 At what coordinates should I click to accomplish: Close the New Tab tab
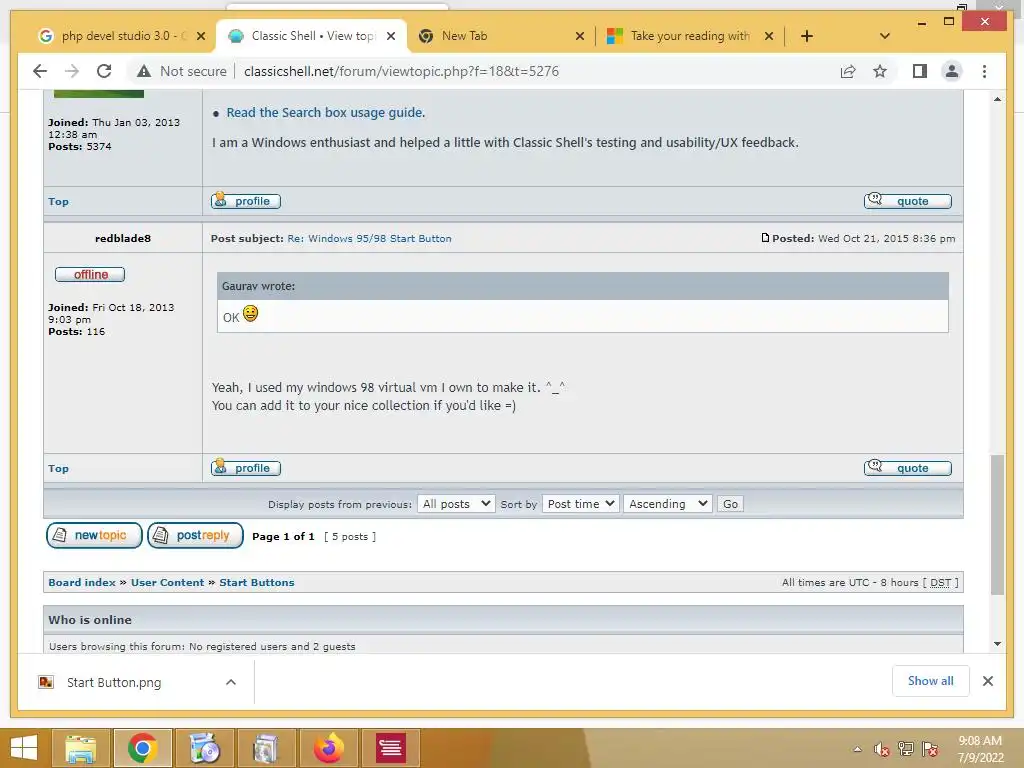tap(579, 36)
